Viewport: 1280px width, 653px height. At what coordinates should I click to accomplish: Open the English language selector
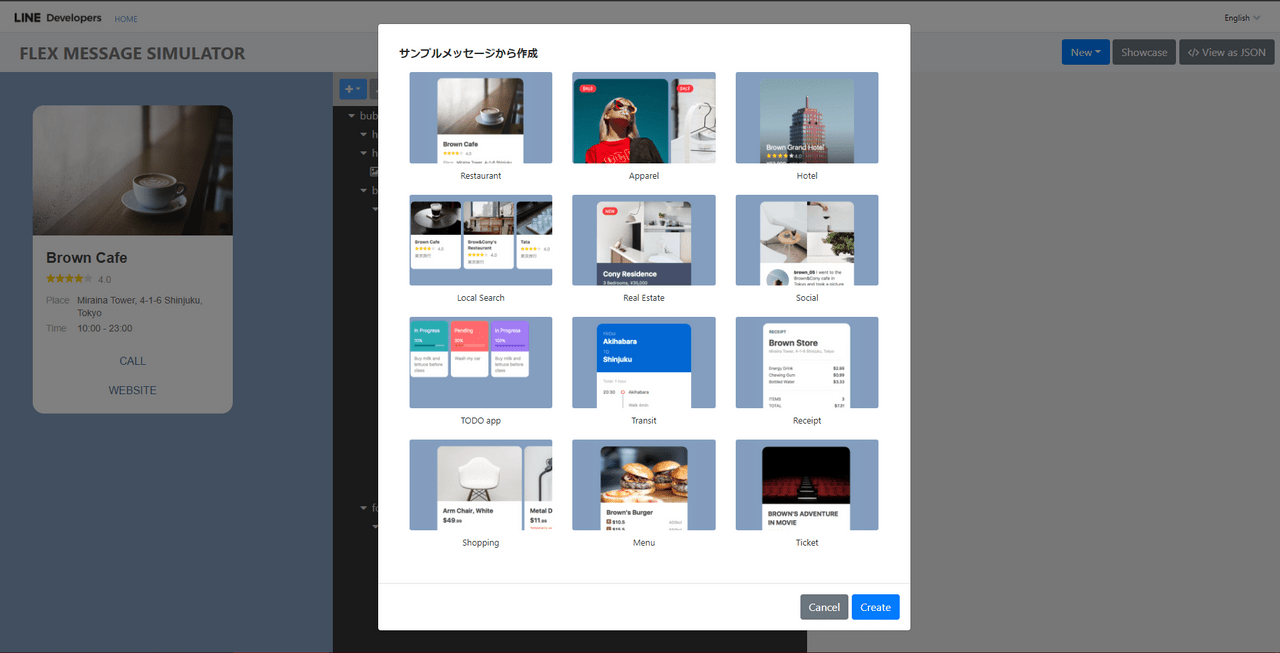pos(1243,18)
